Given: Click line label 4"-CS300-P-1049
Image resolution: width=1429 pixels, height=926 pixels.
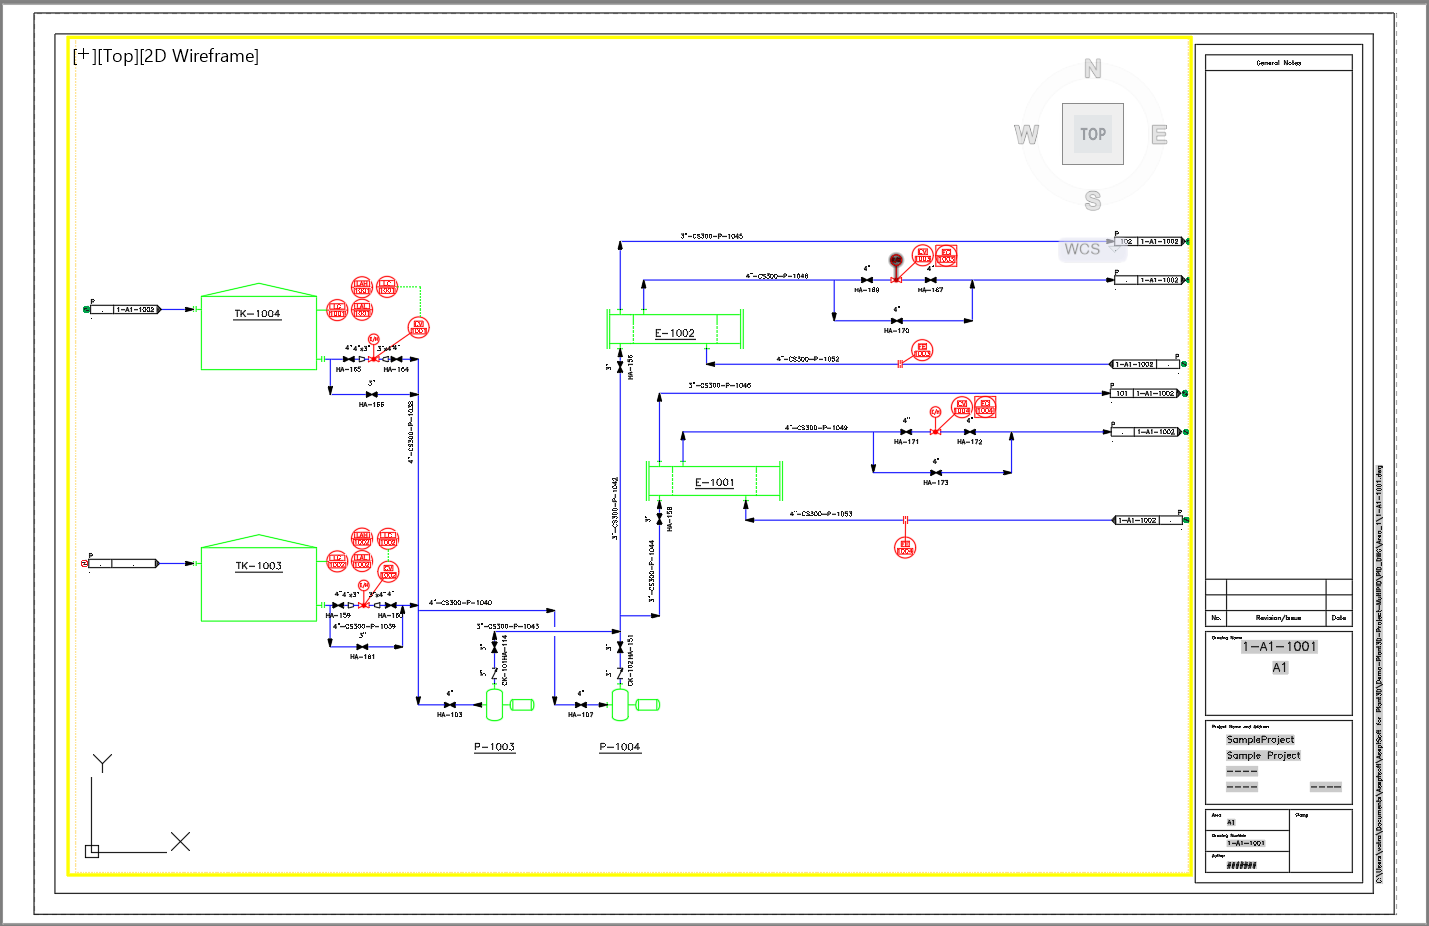Looking at the screenshot, I should (x=816, y=428).
